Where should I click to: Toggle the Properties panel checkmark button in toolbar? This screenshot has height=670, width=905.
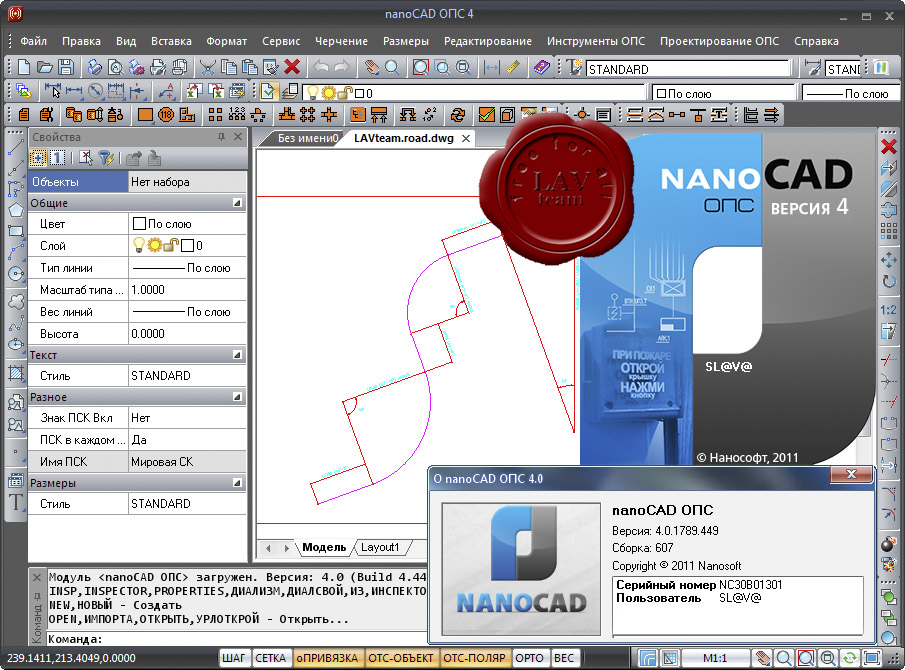(x=268, y=92)
